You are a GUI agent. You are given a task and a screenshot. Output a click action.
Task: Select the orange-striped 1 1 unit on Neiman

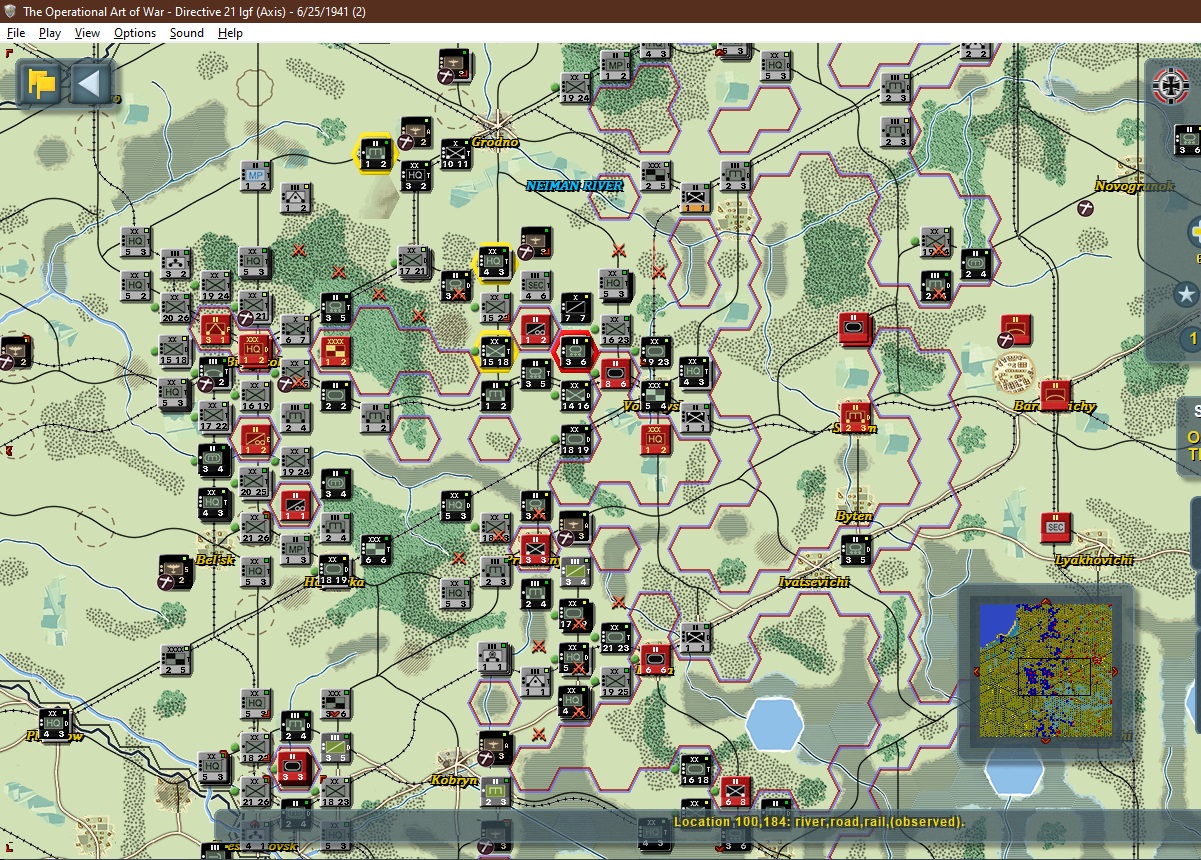click(695, 197)
